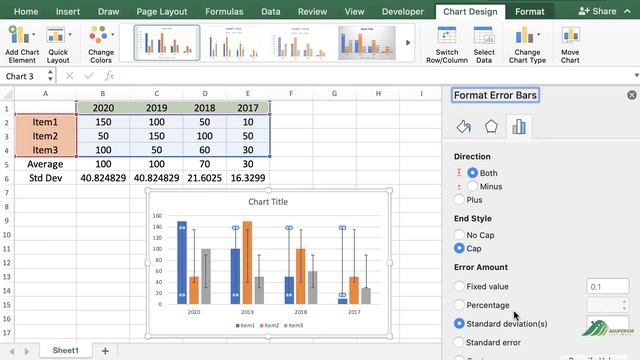Click the previous sheet navigation arrow
This screenshot has height=360, width=640.
pyautogui.click(x=12, y=351)
